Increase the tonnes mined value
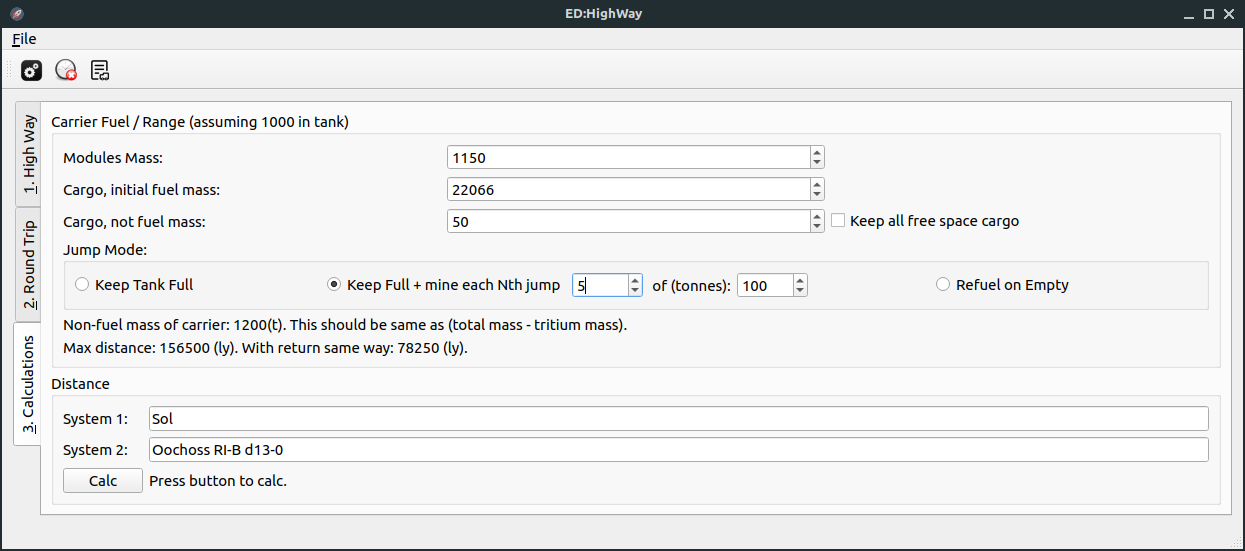The height and width of the screenshot is (551, 1245). (x=800, y=280)
